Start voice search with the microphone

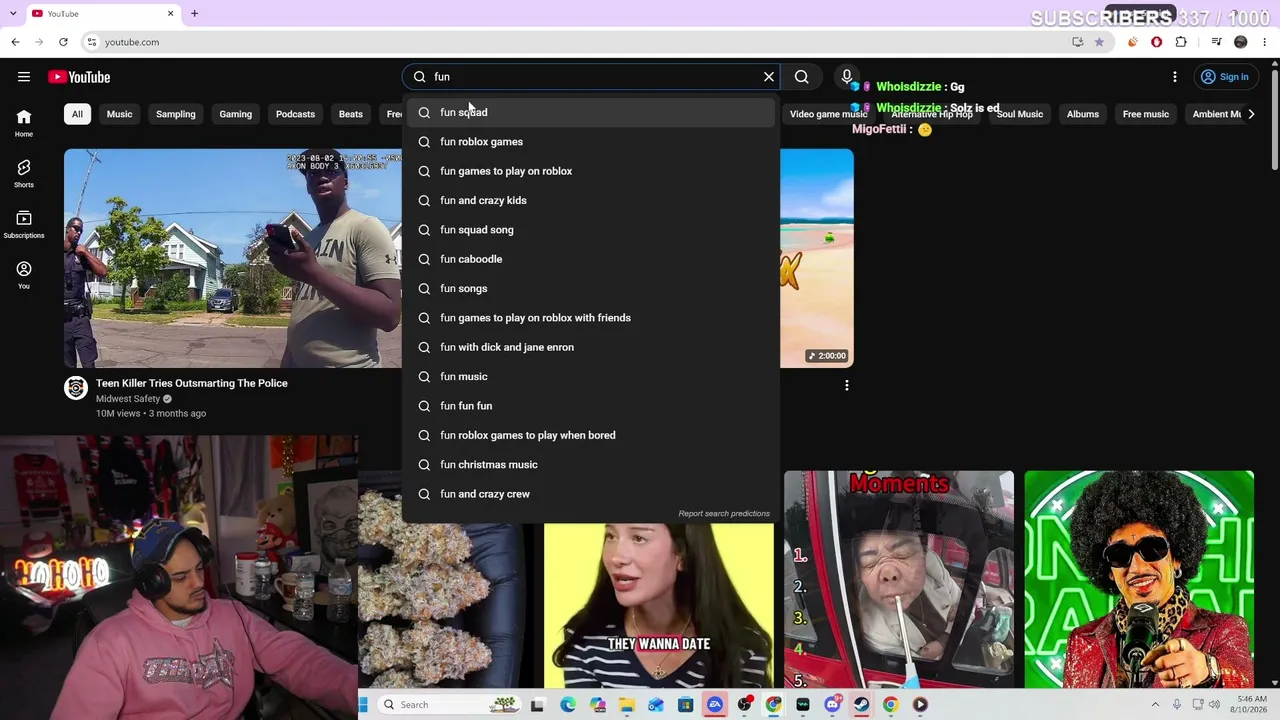pos(847,77)
